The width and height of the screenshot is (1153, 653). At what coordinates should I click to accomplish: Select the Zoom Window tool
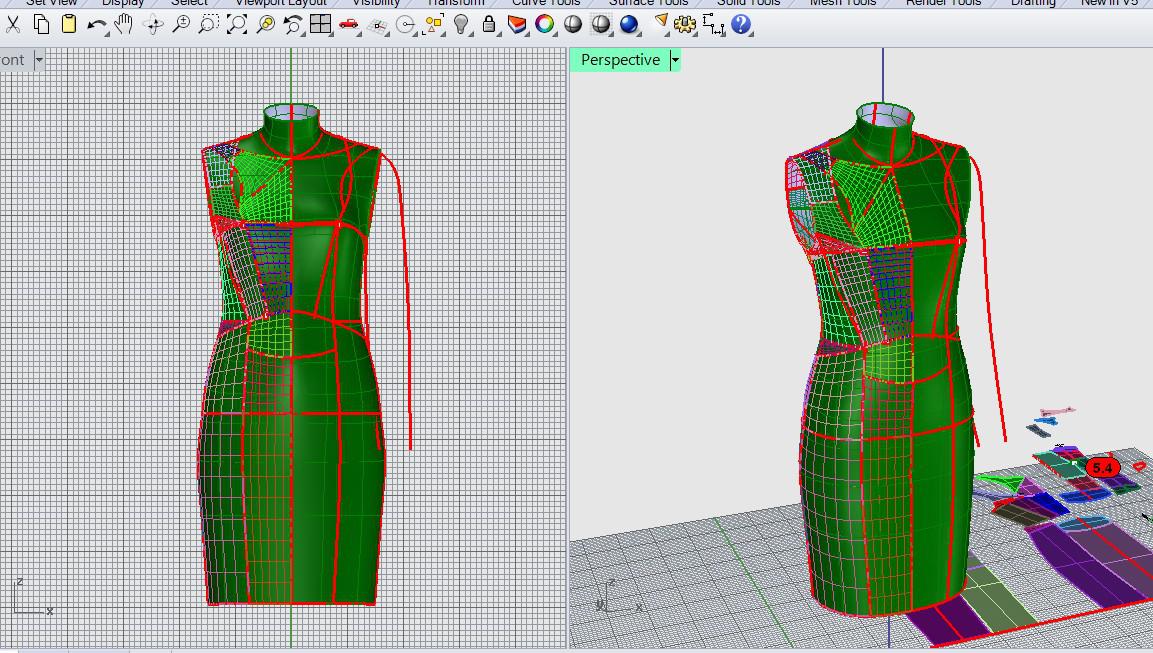coord(209,24)
